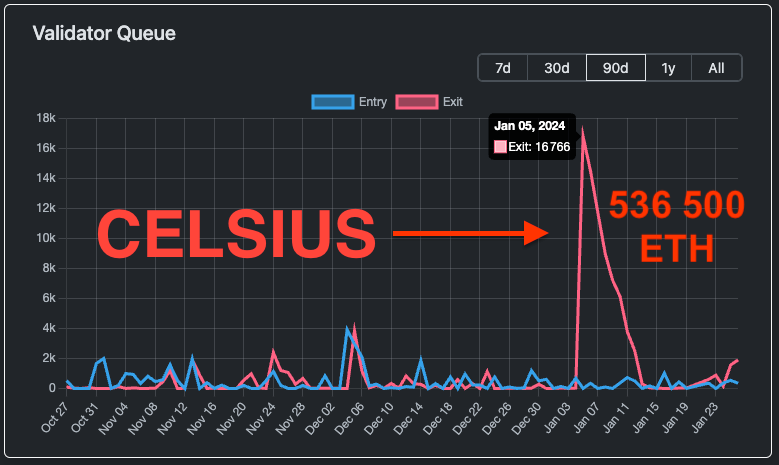This screenshot has height=465, width=779.
Task: Click the Entry legend label
Action: pos(373,102)
